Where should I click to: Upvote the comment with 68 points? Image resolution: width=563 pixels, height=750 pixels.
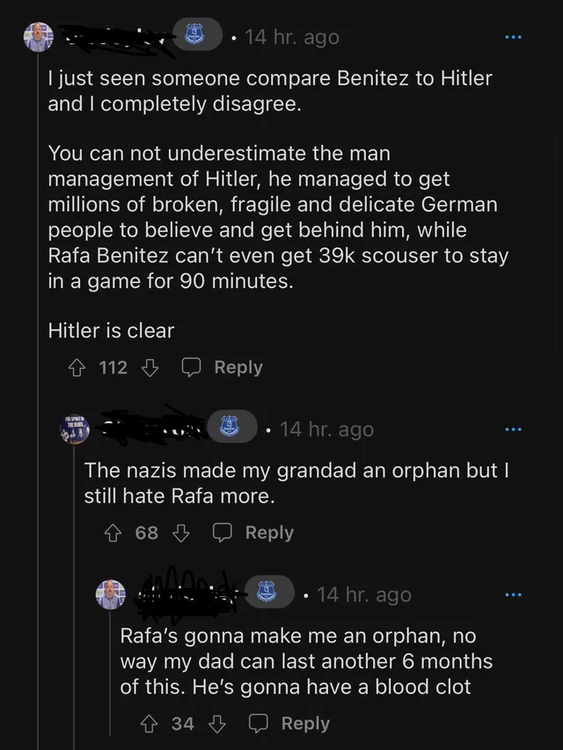pyautogui.click(x=112, y=533)
